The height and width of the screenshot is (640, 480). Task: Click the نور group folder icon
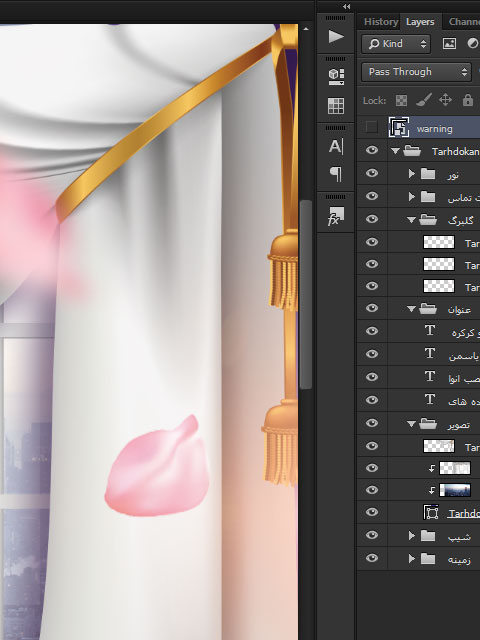[428, 174]
